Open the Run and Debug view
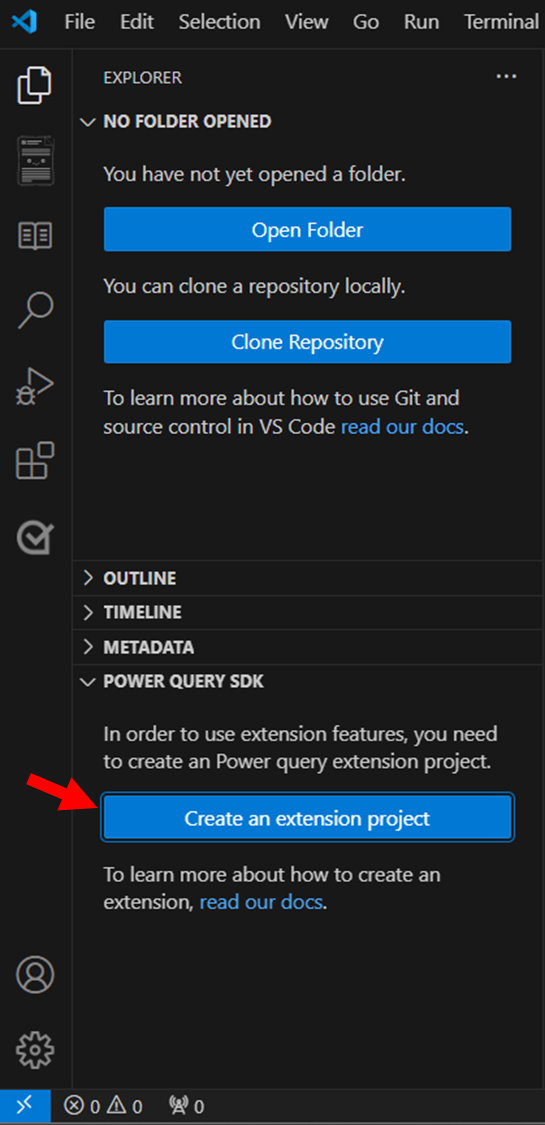The image size is (545, 1125). click(x=34, y=386)
